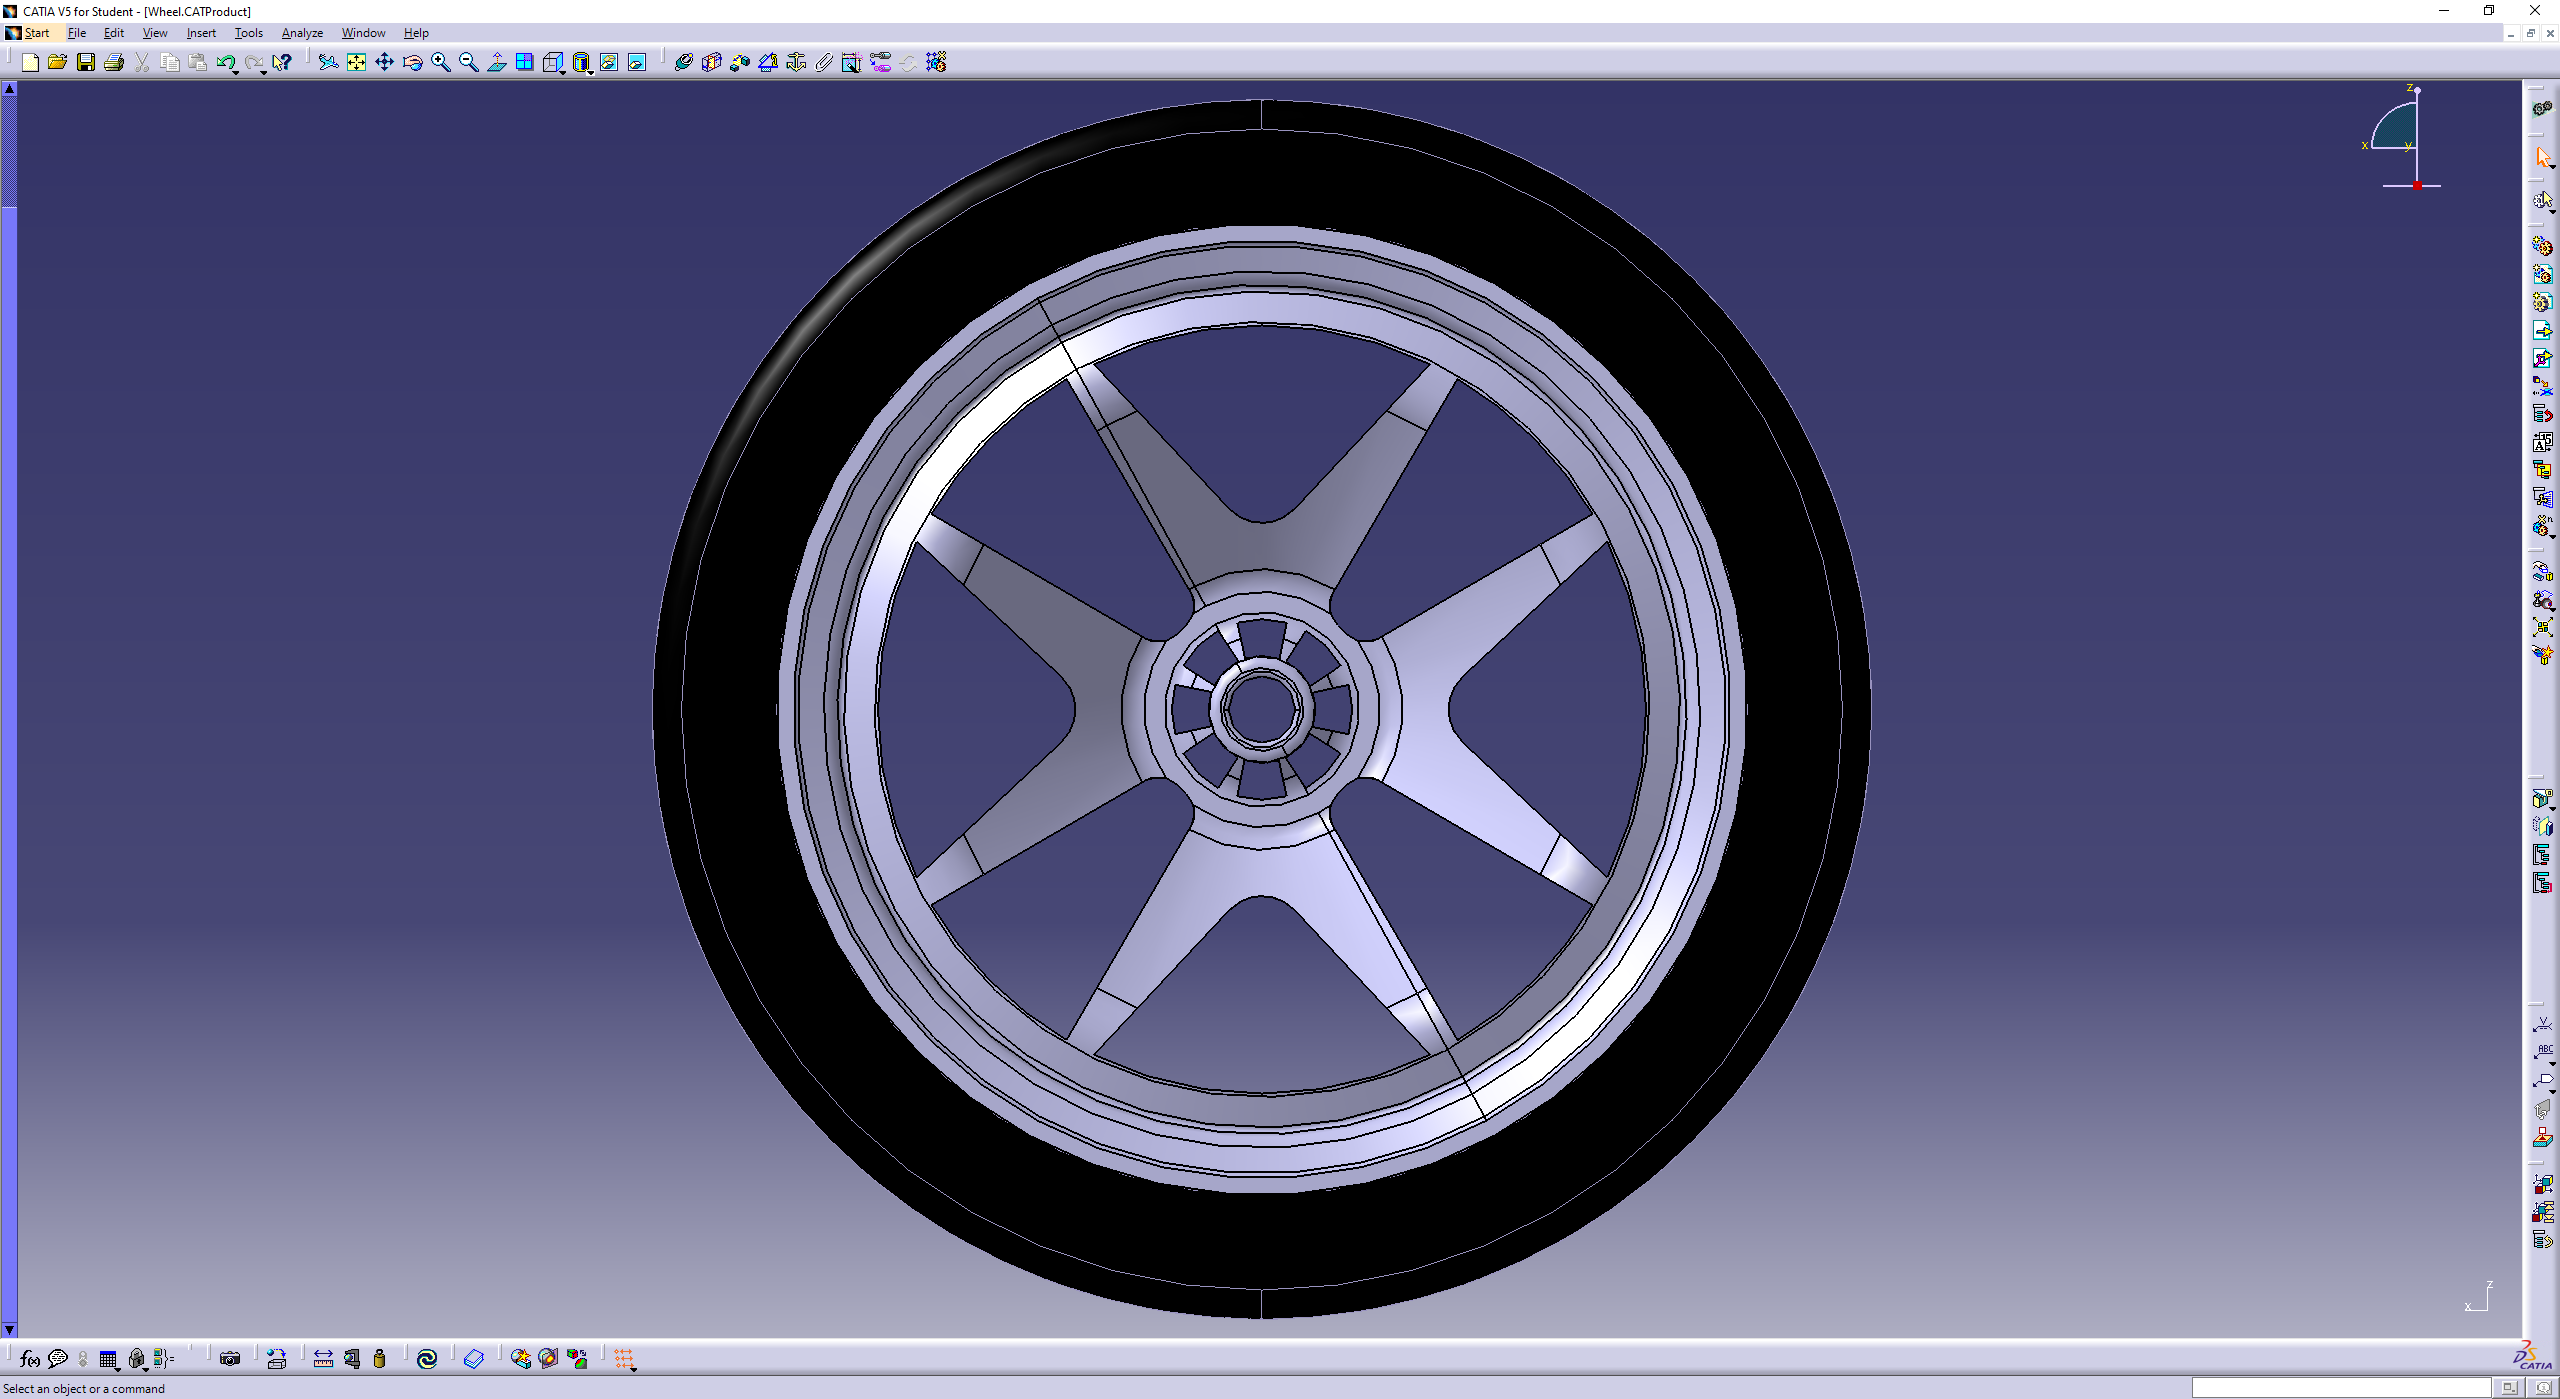Image resolution: width=2560 pixels, height=1399 pixels.
Task: Click the Zoom In magnifier icon
Action: [x=440, y=63]
